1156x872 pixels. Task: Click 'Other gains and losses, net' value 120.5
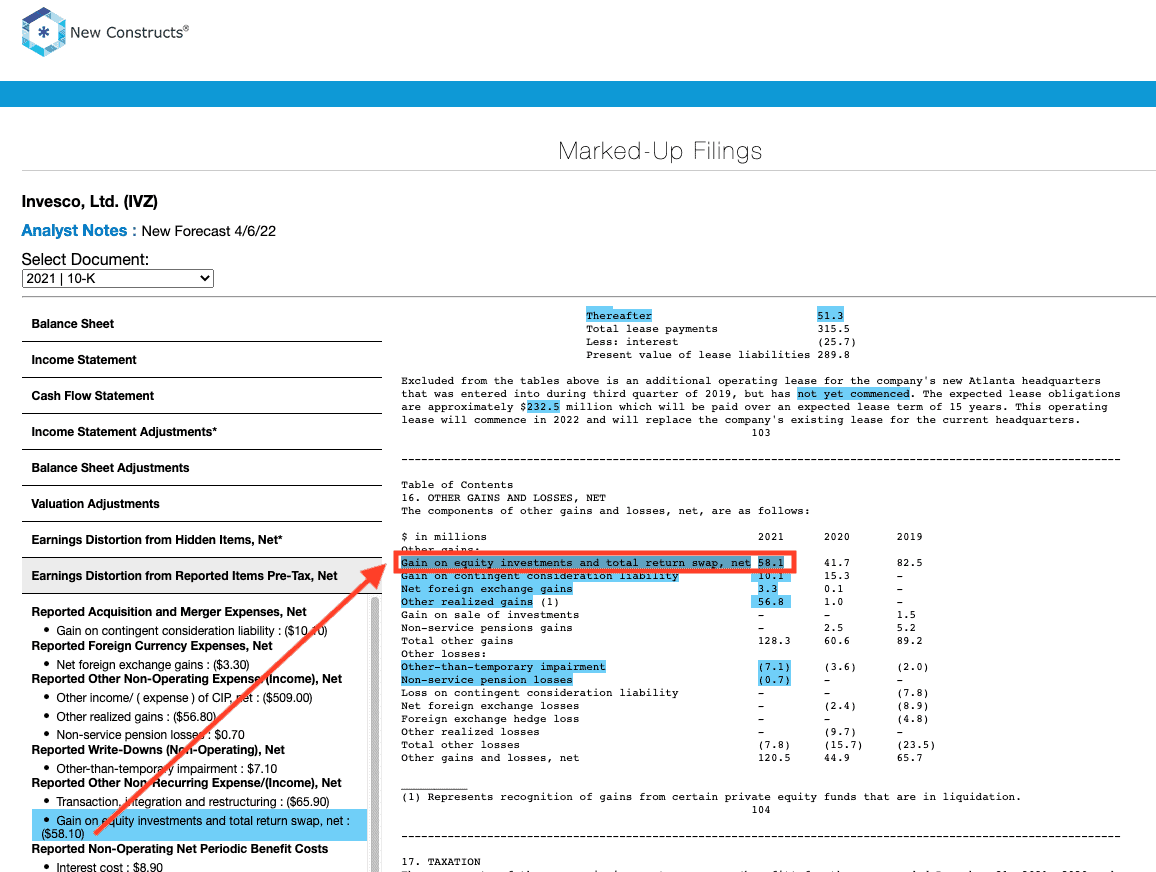[x=774, y=758]
